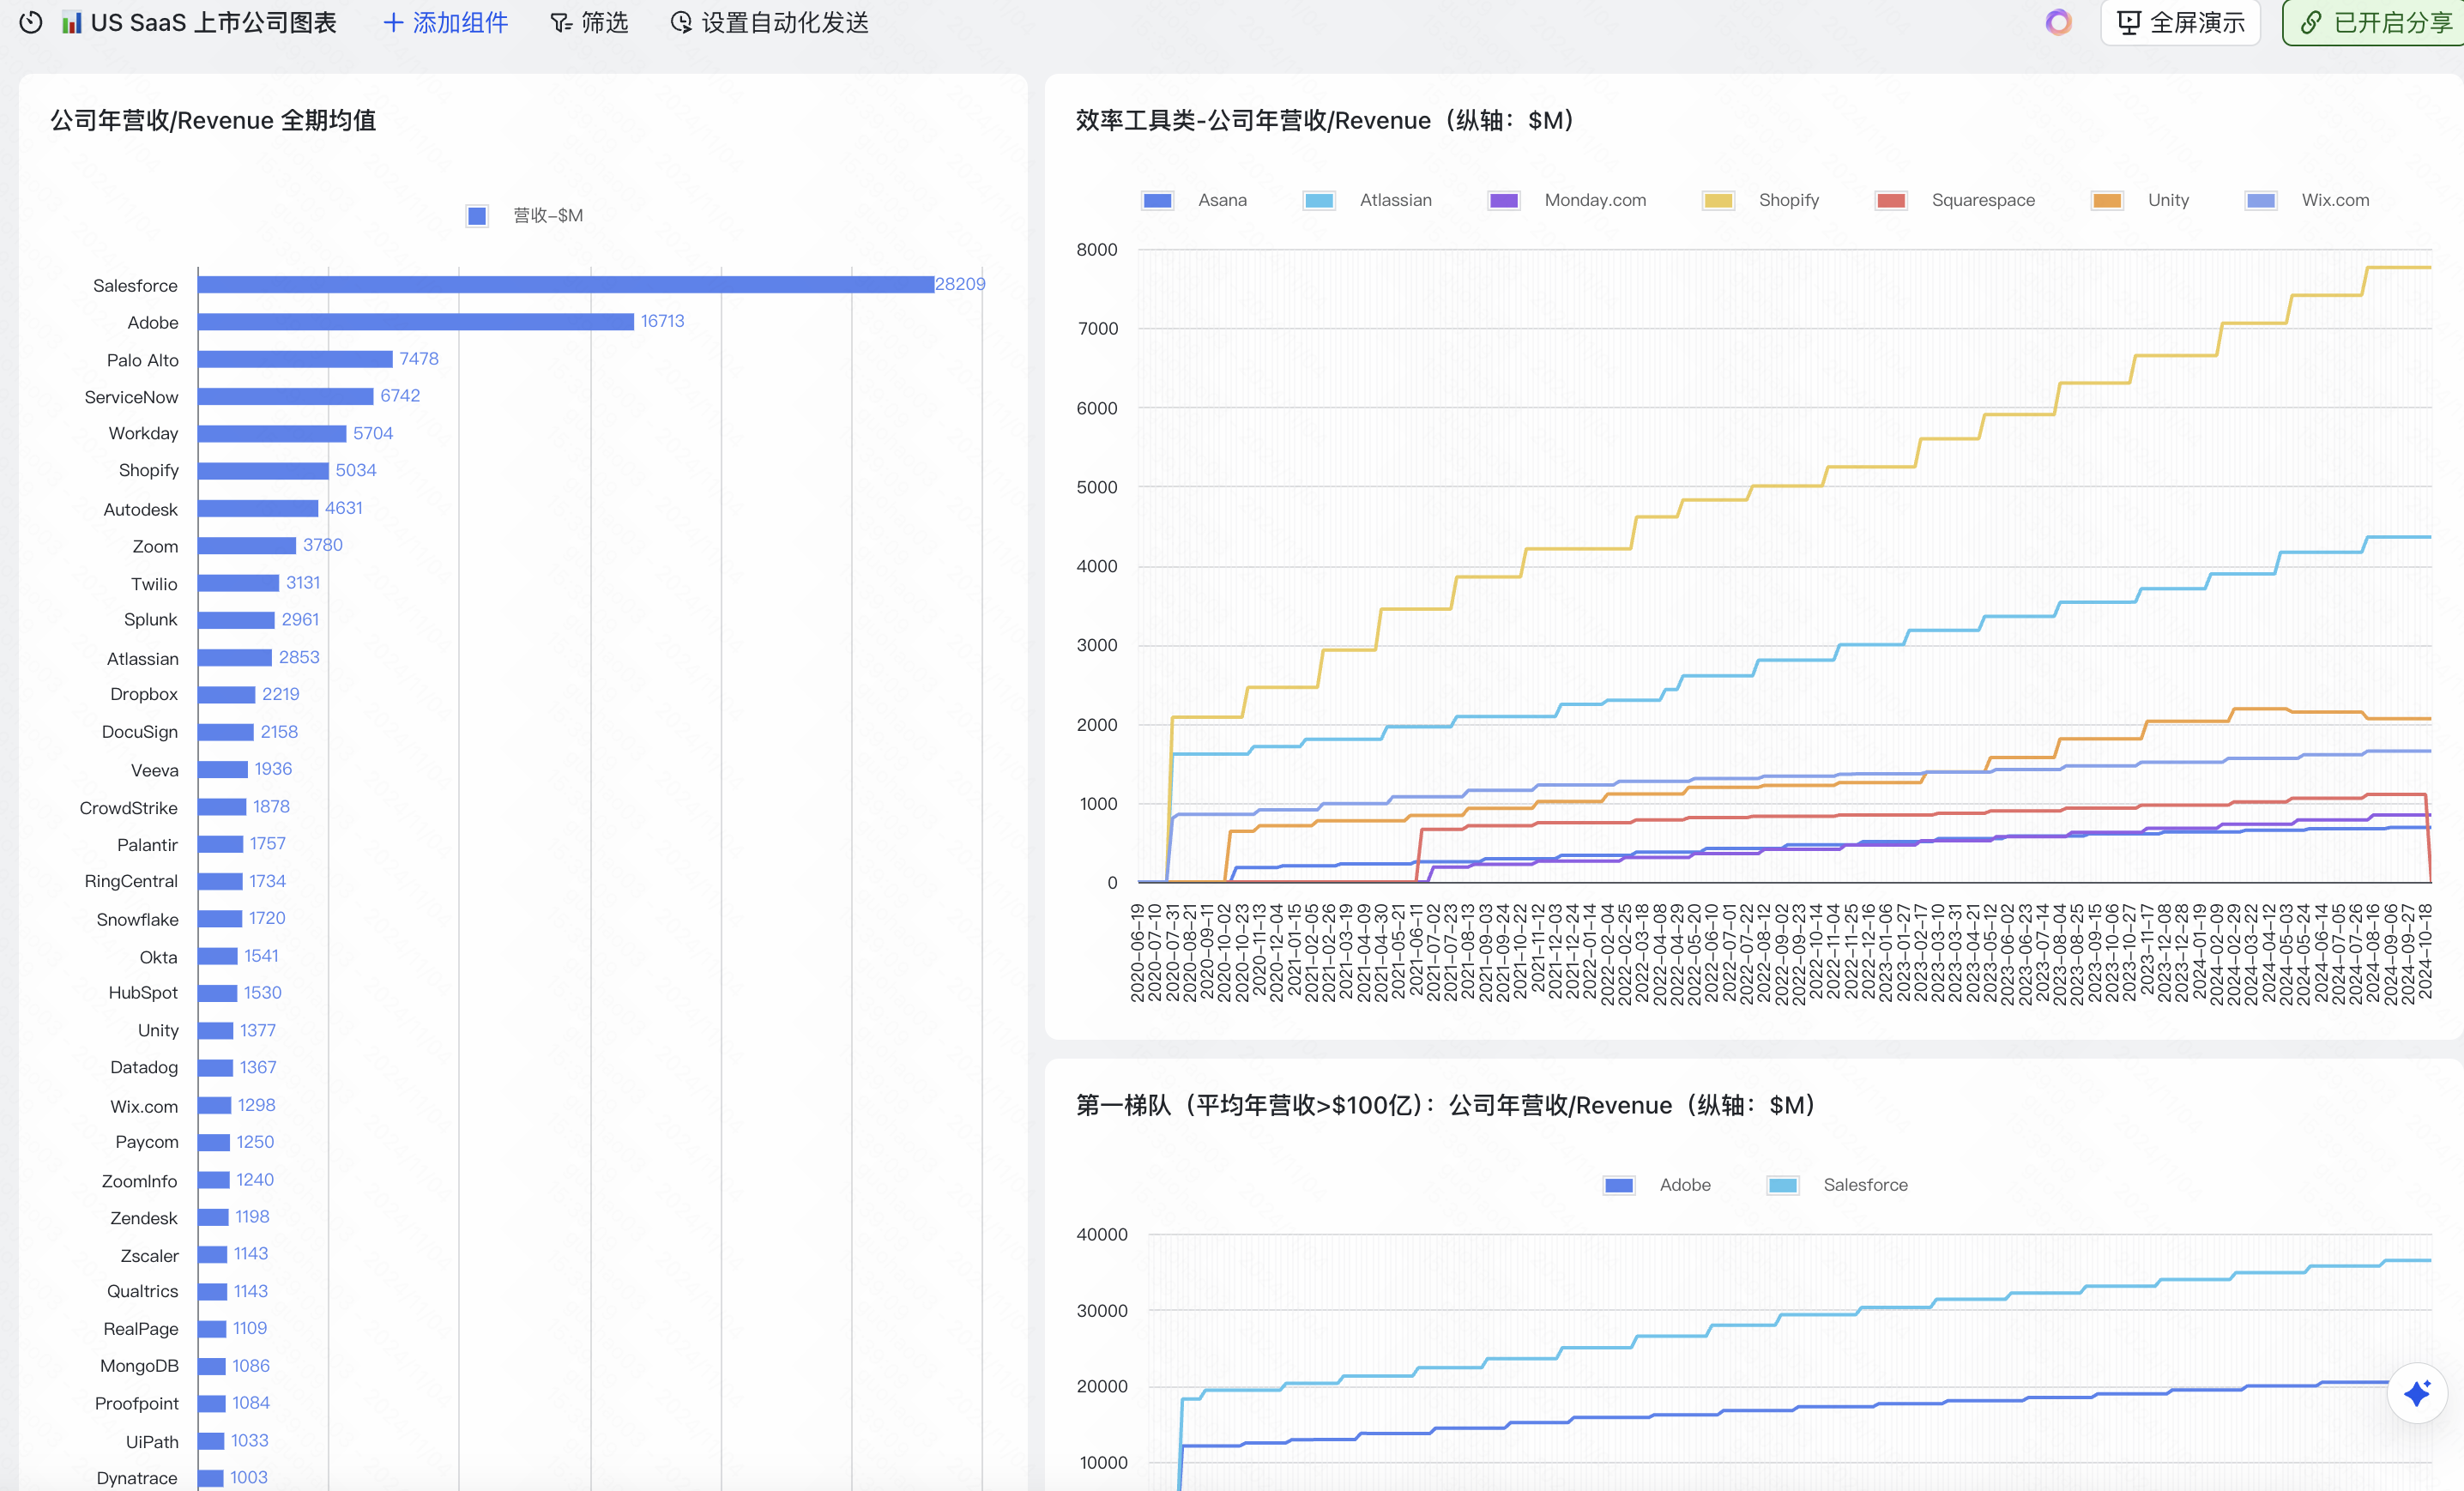Open 设置自动化发送 option
The width and height of the screenshot is (2464, 1491).
(784, 22)
